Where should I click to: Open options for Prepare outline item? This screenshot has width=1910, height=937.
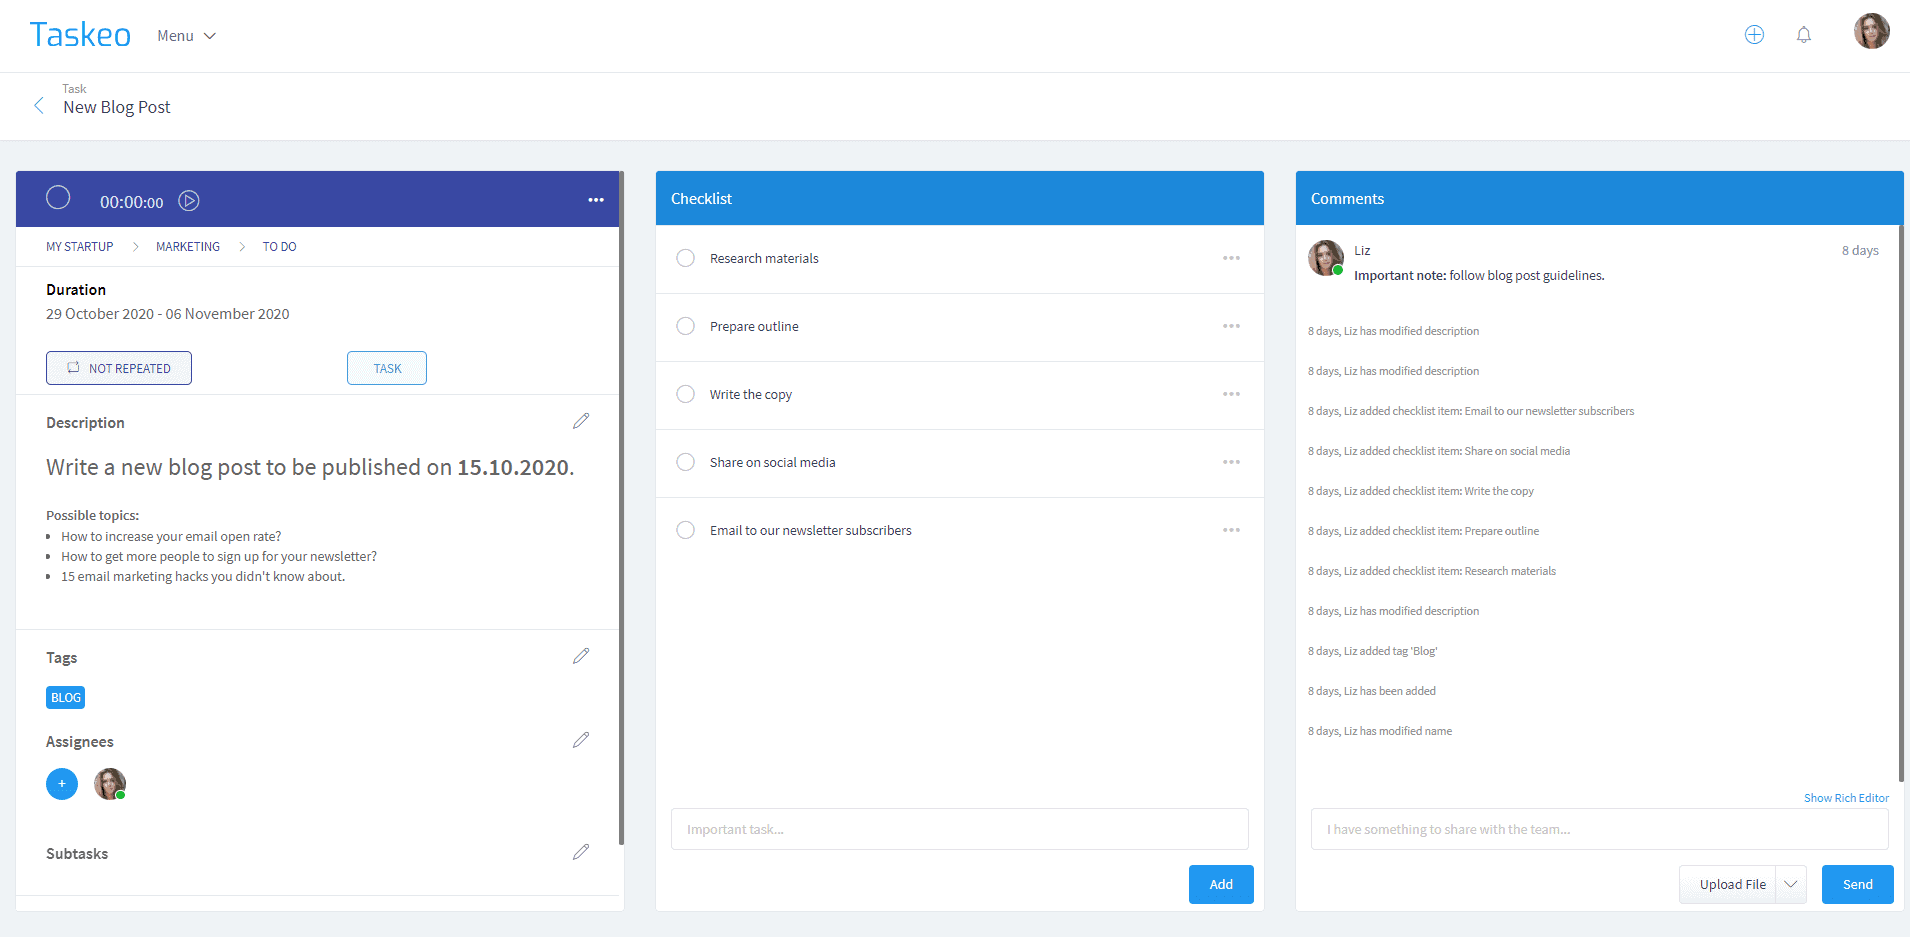tap(1231, 326)
